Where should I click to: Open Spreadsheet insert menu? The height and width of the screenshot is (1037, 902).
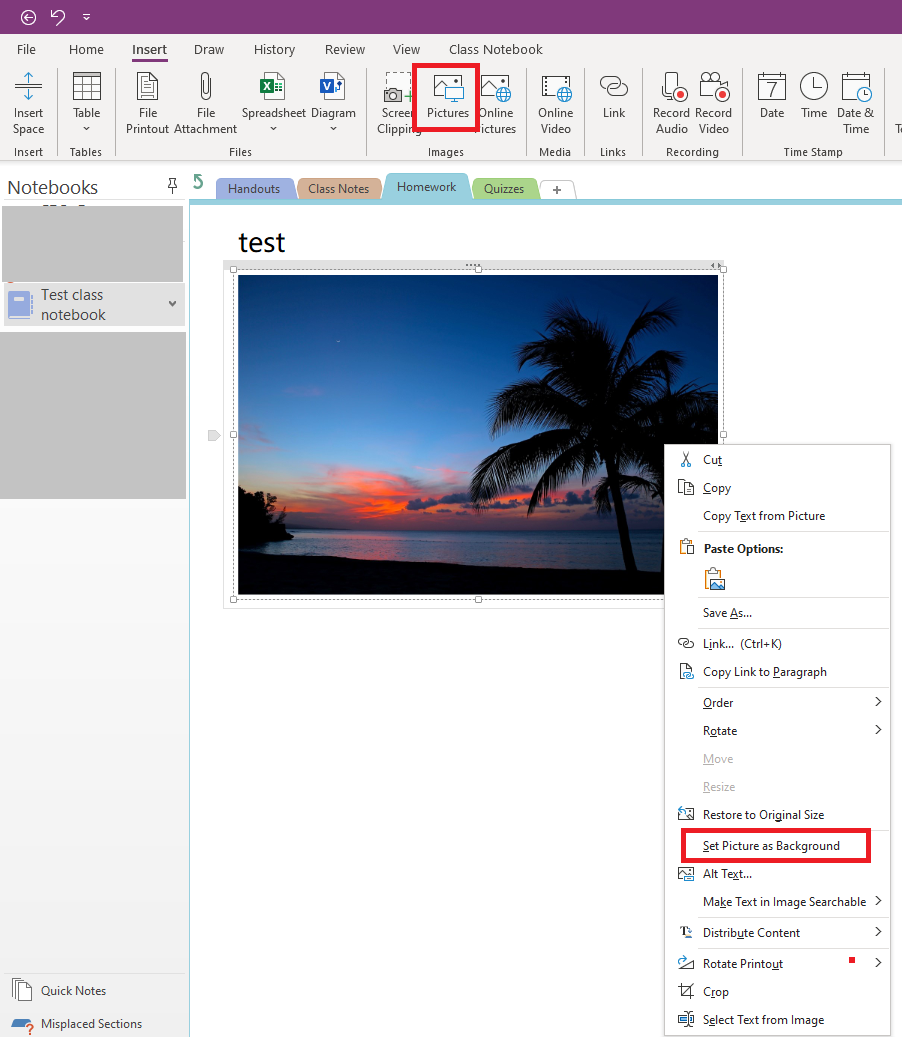(274, 103)
